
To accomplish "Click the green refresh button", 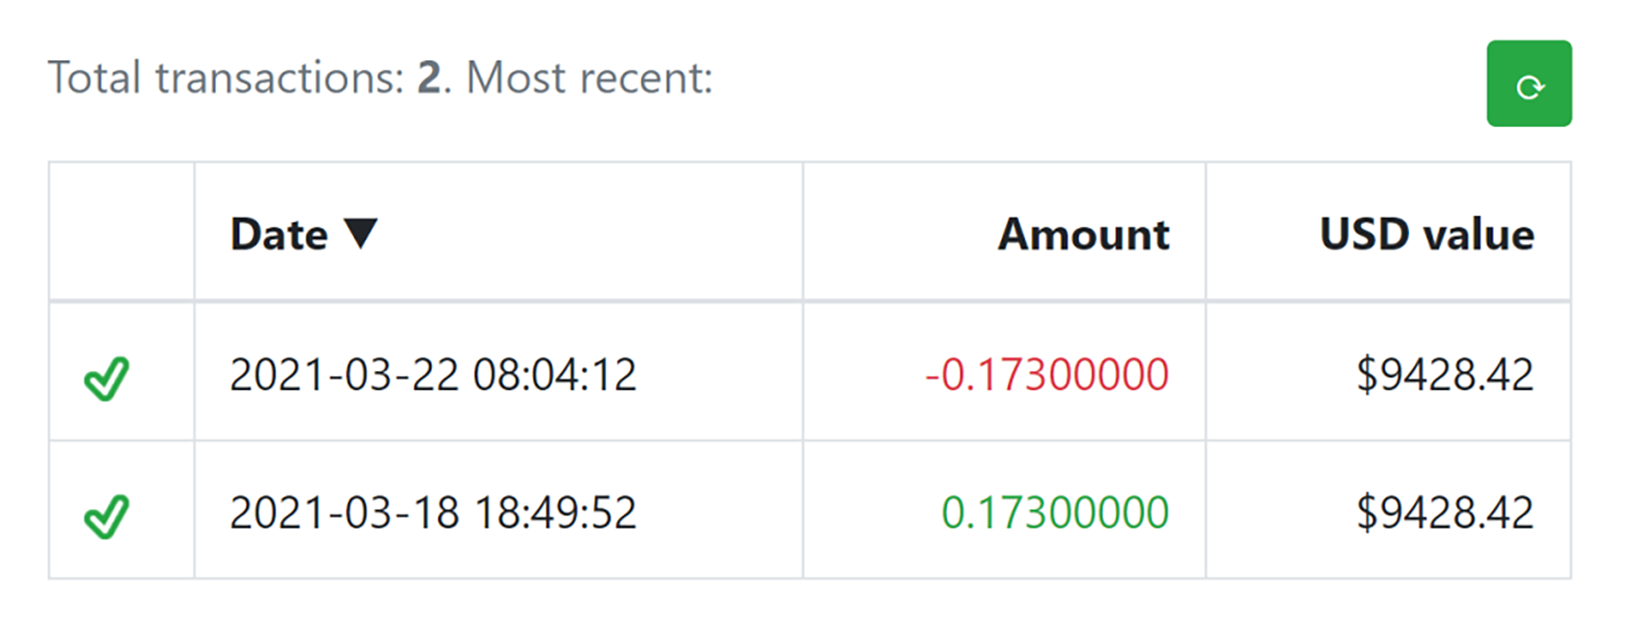I will tap(1528, 84).
